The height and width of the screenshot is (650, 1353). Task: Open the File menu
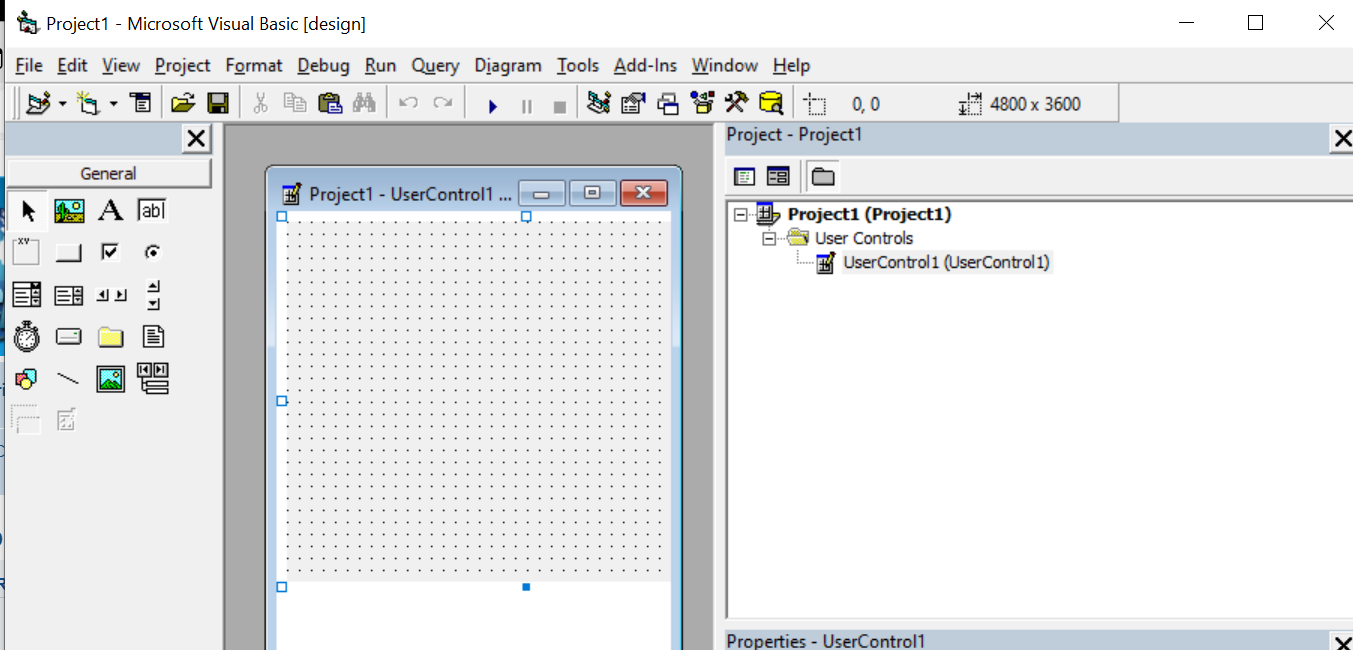(x=29, y=65)
